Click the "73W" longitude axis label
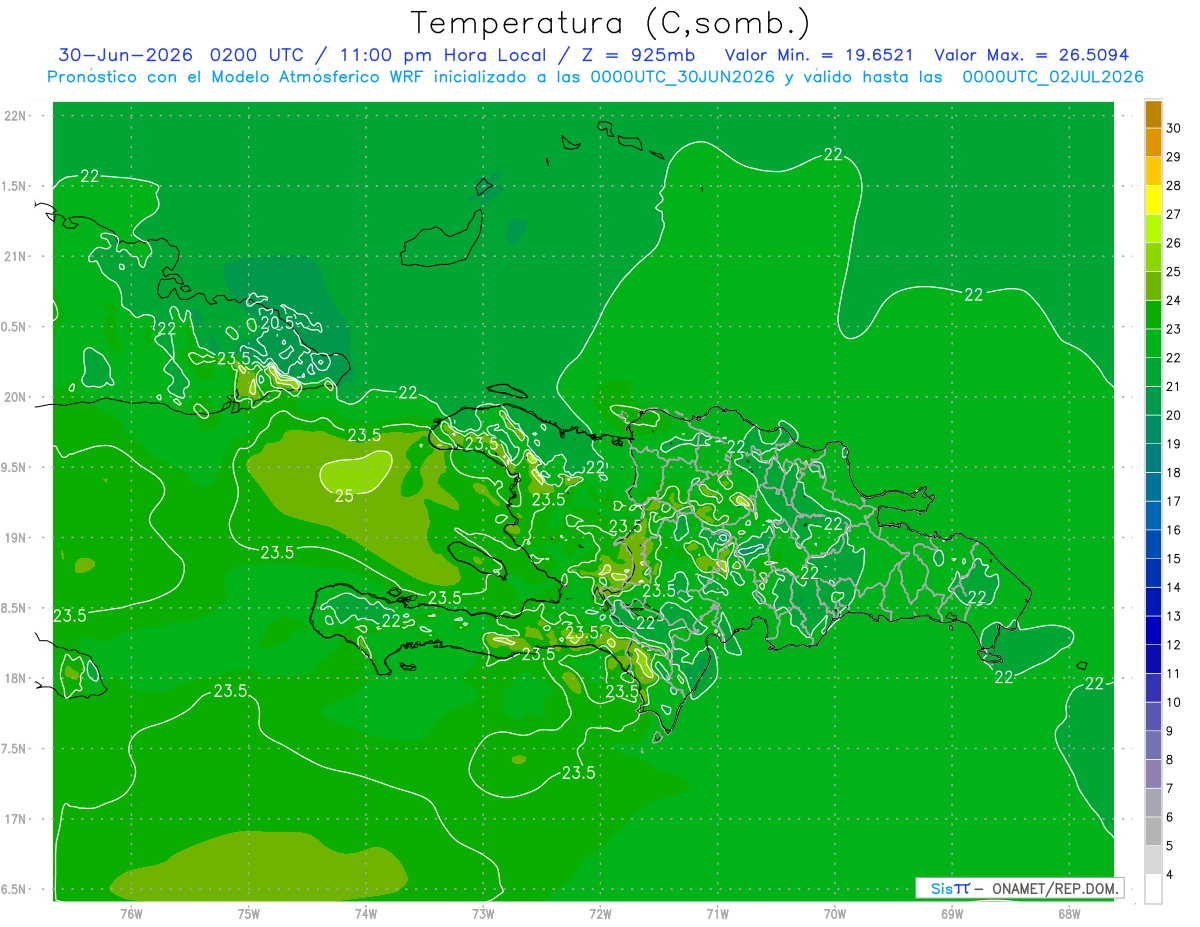 pyautogui.click(x=483, y=913)
